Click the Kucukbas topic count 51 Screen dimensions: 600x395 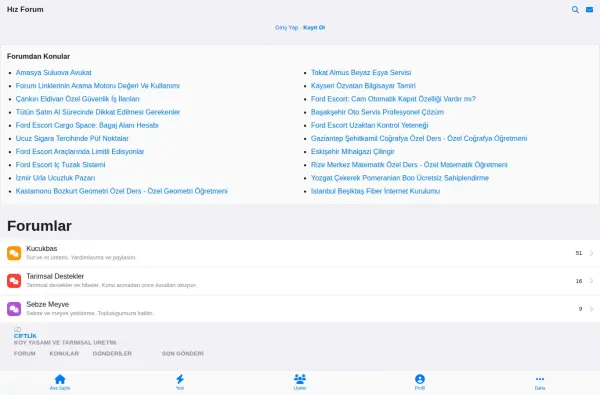[579, 253]
